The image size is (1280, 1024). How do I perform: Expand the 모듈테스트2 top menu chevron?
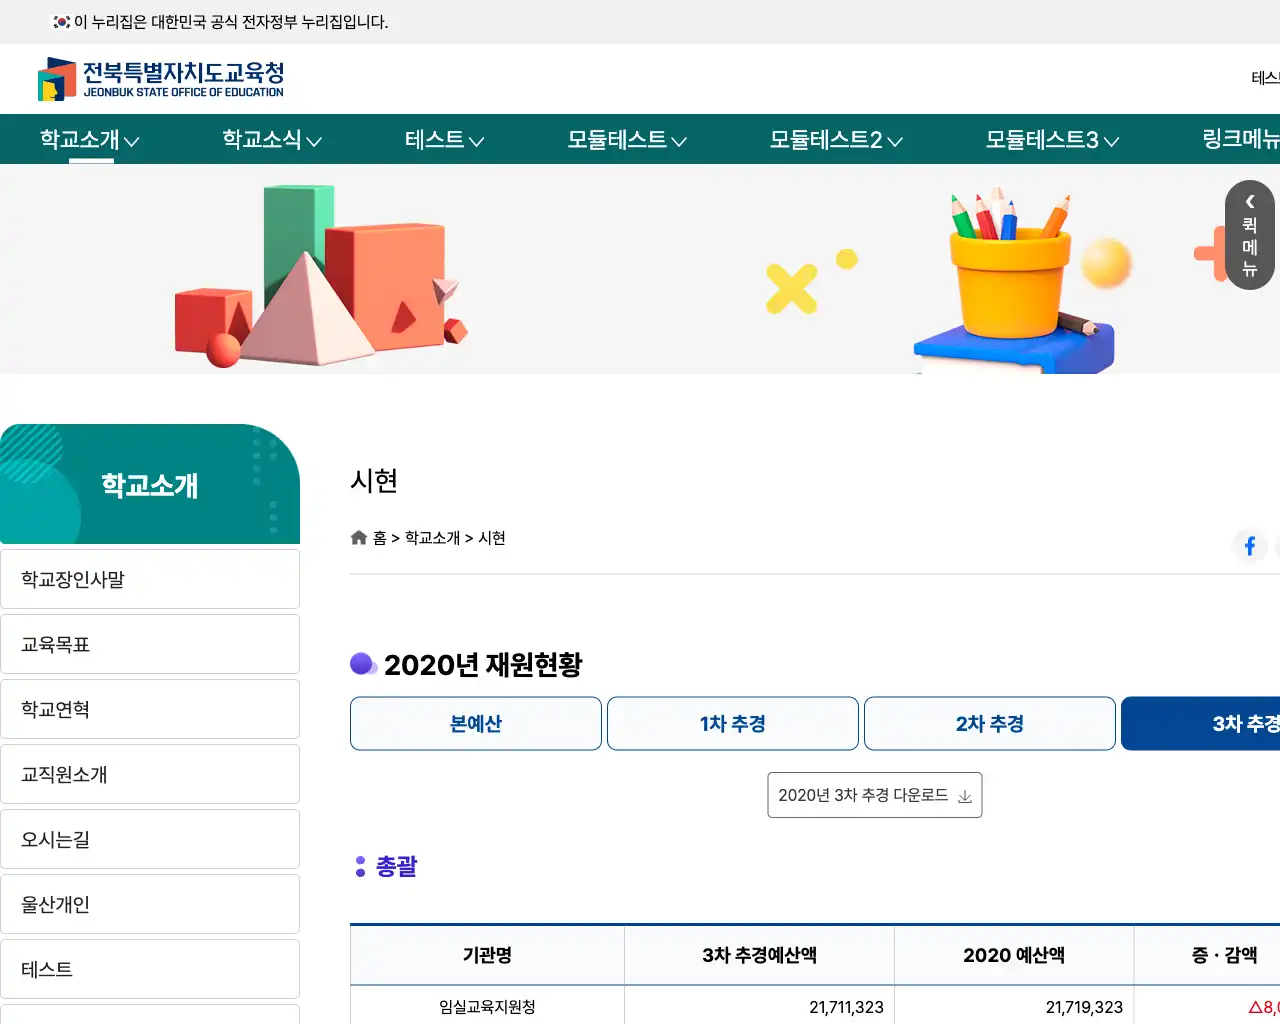(895, 142)
